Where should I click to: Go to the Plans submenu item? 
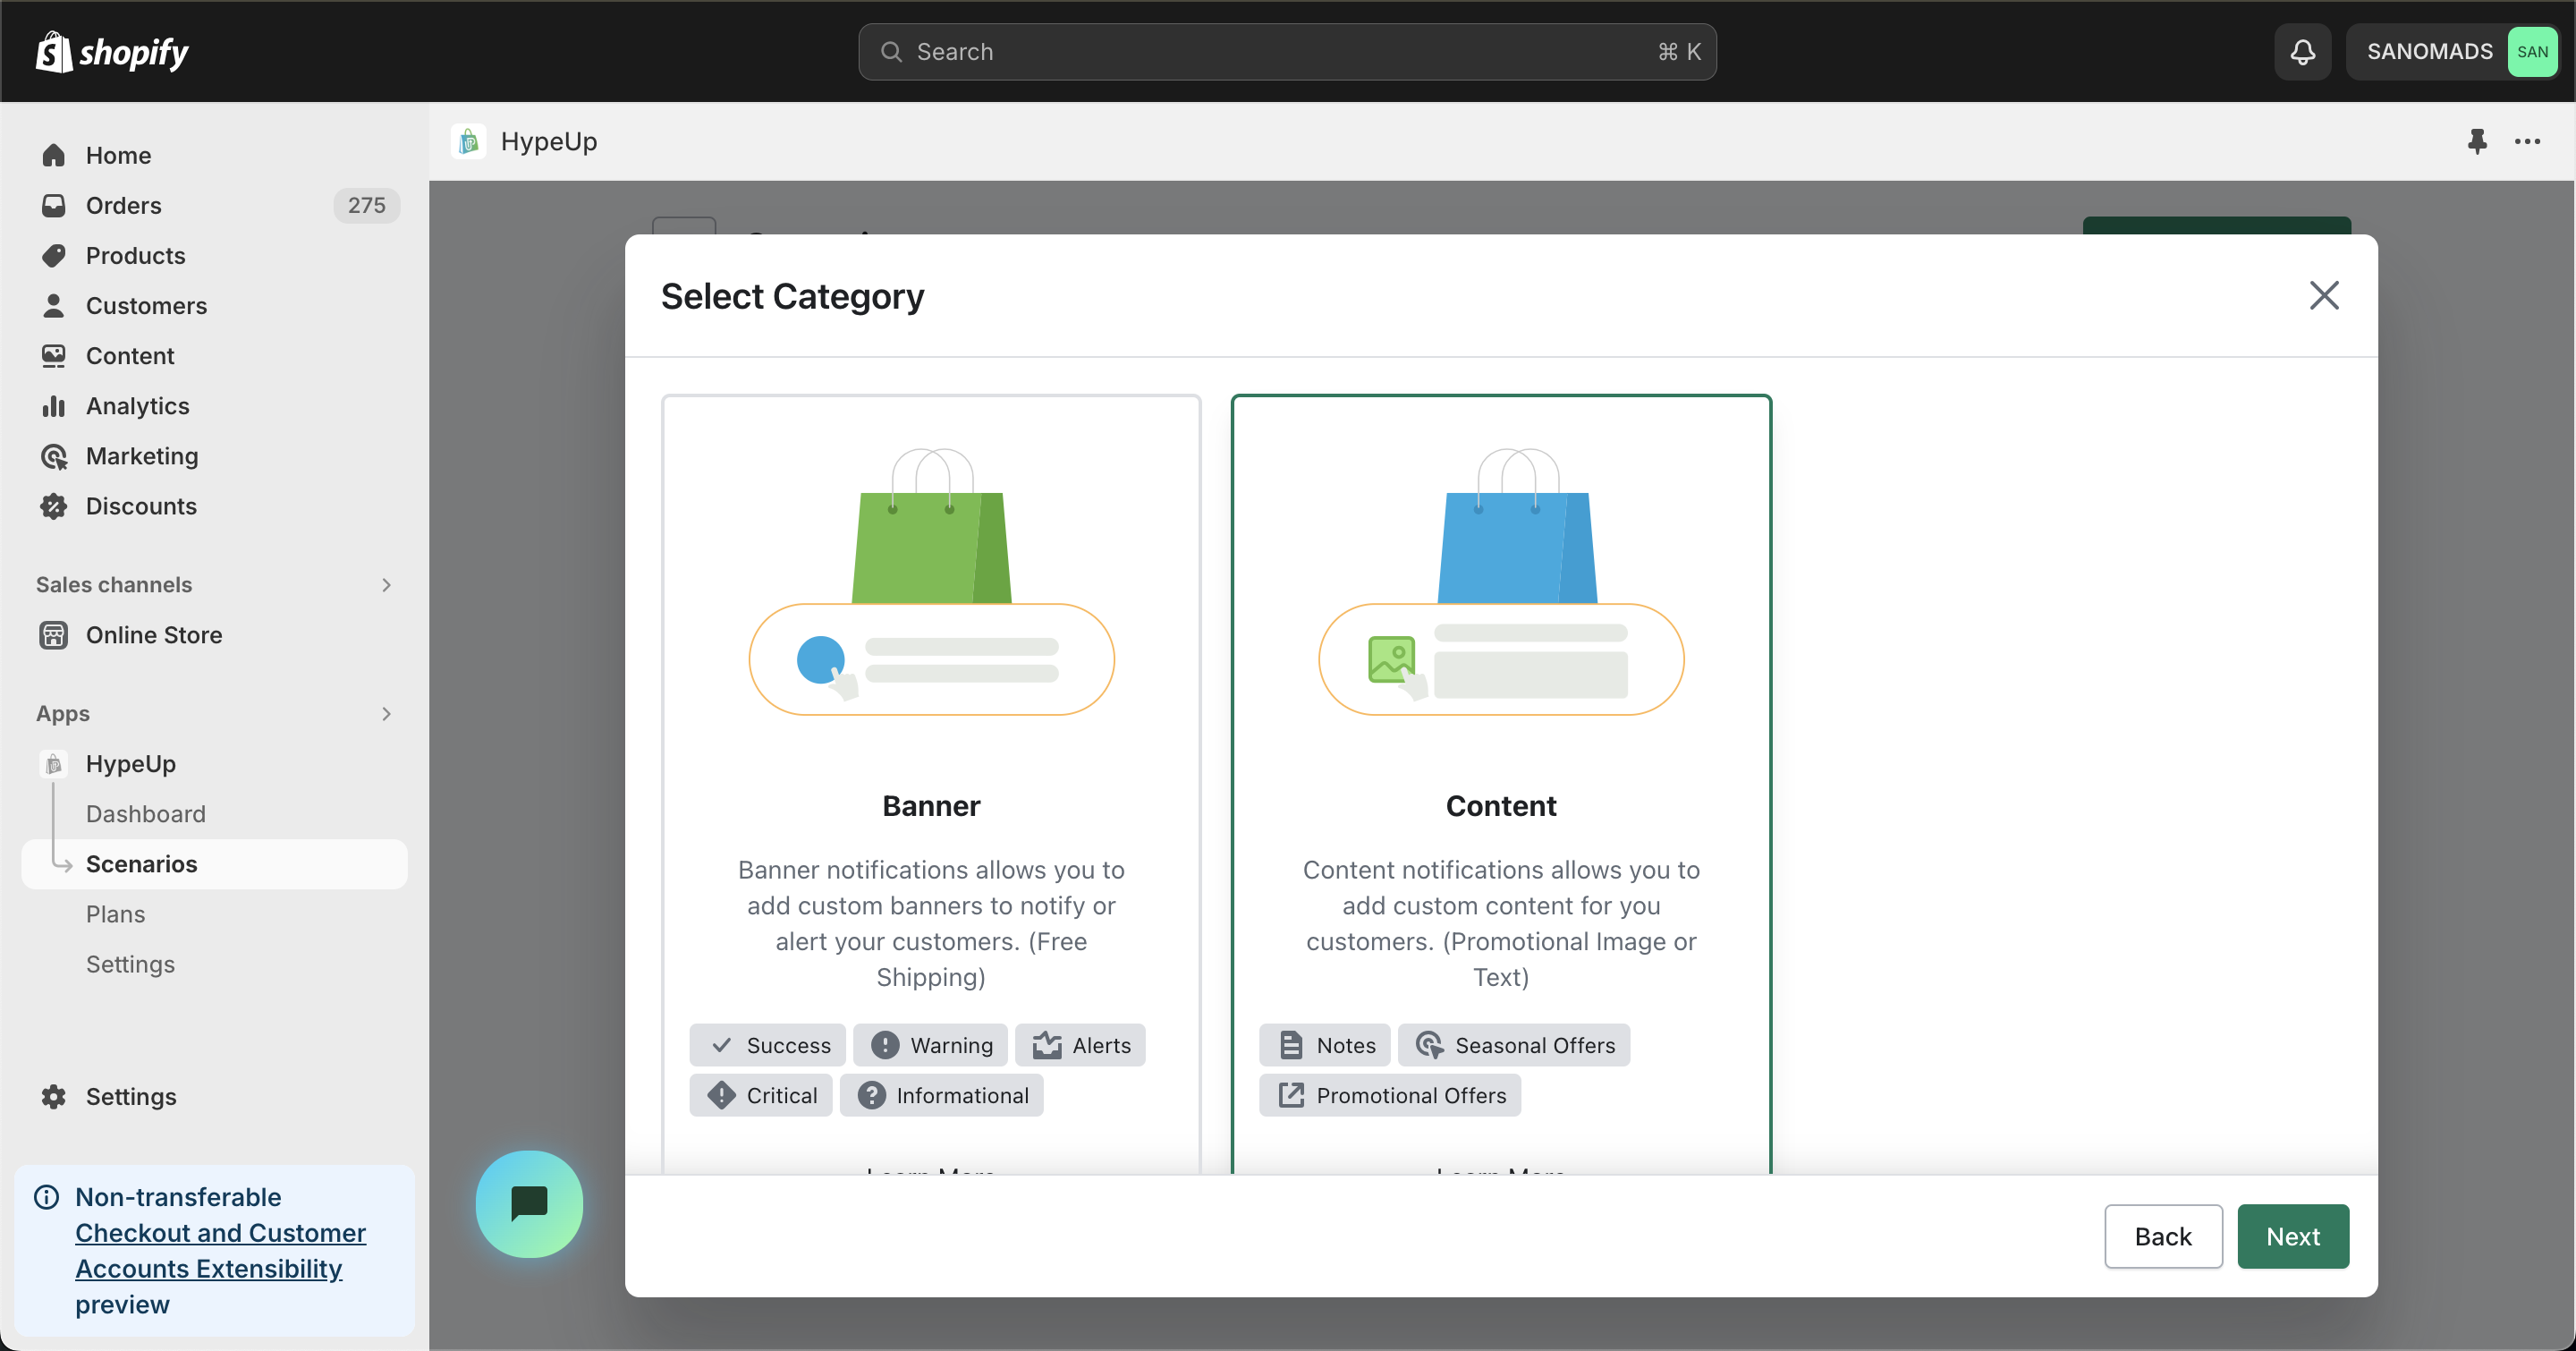(115, 914)
